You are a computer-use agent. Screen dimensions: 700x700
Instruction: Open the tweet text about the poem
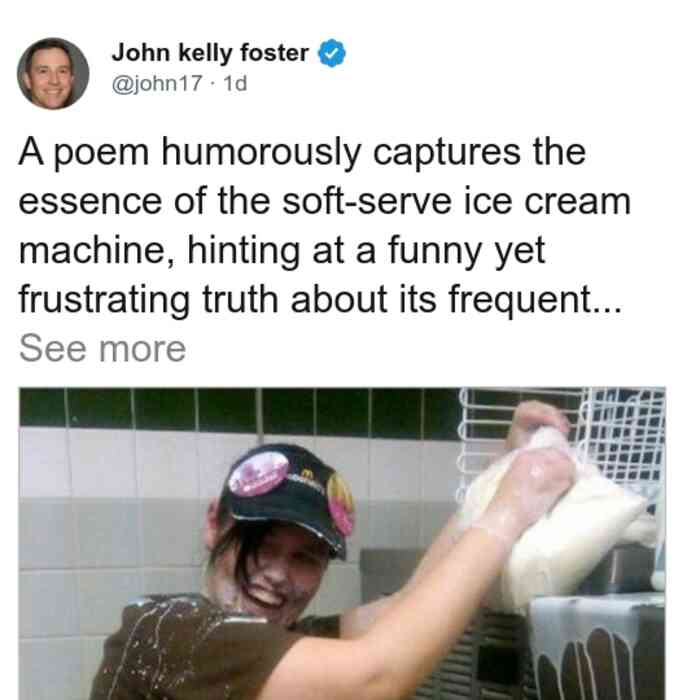[325, 225]
